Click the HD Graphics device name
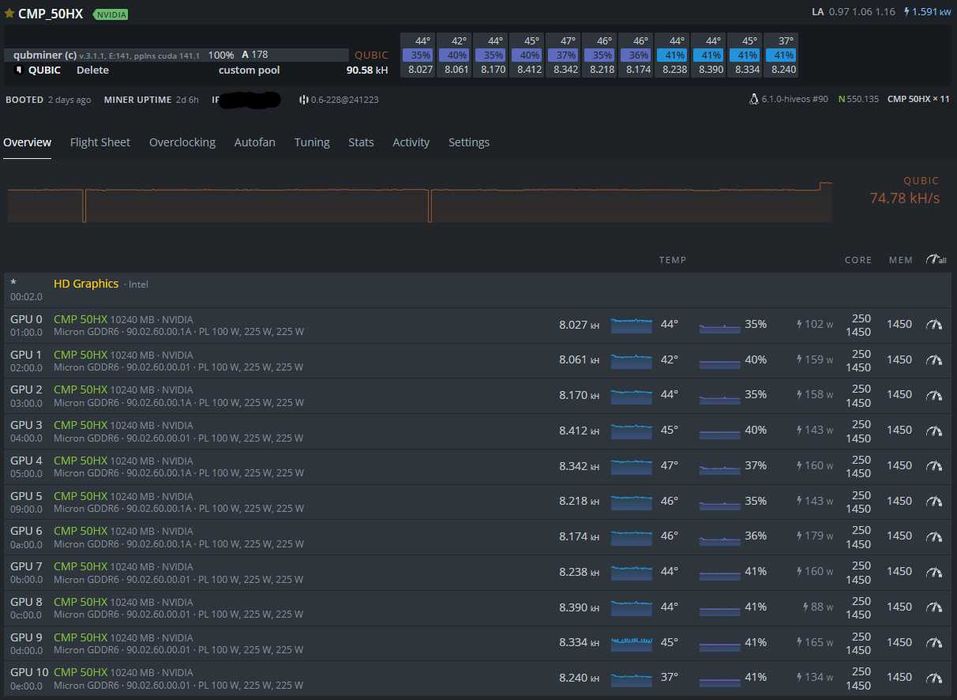The image size is (957, 700). tap(86, 284)
